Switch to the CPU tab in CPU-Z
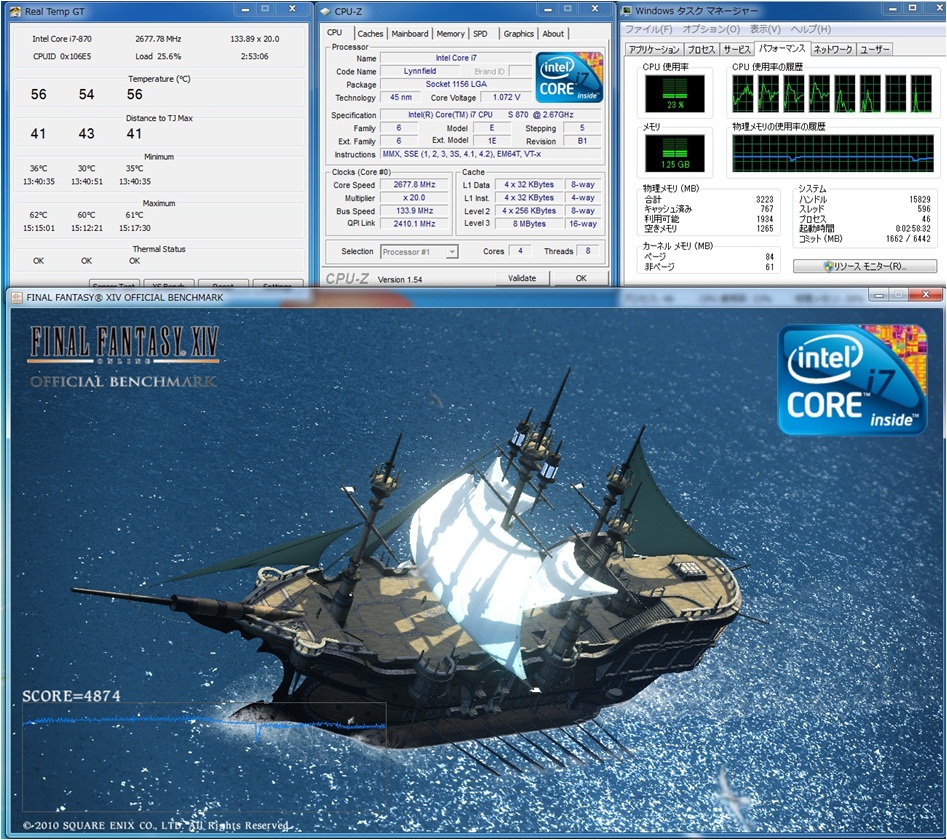 pos(335,33)
